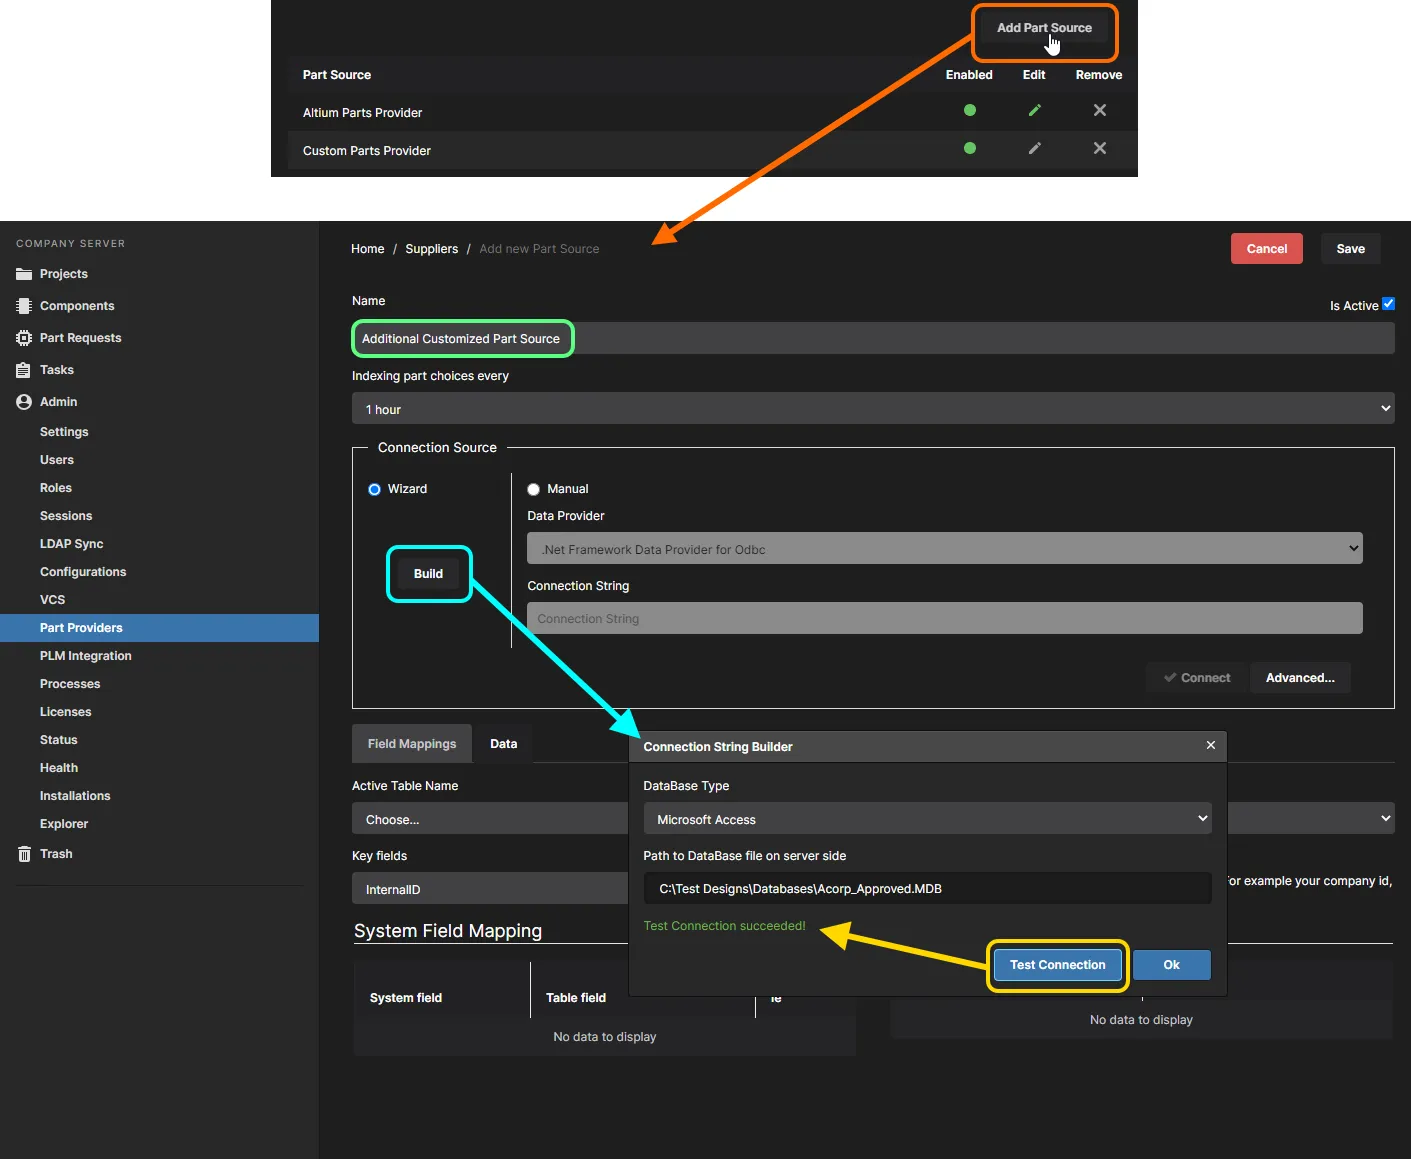This screenshot has width=1411, height=1159.
Task: Switch to the Field Mappings tab
Action: coord(412,744)
